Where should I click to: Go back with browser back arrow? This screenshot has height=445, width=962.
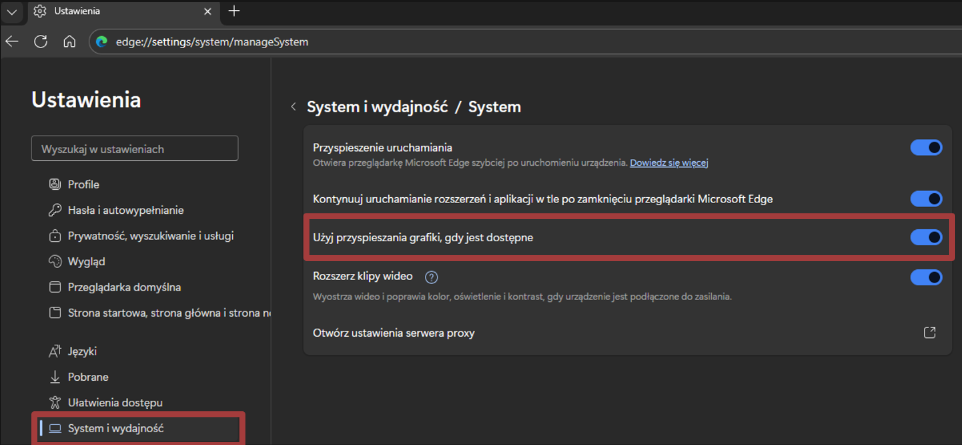[x=12, y=42]
